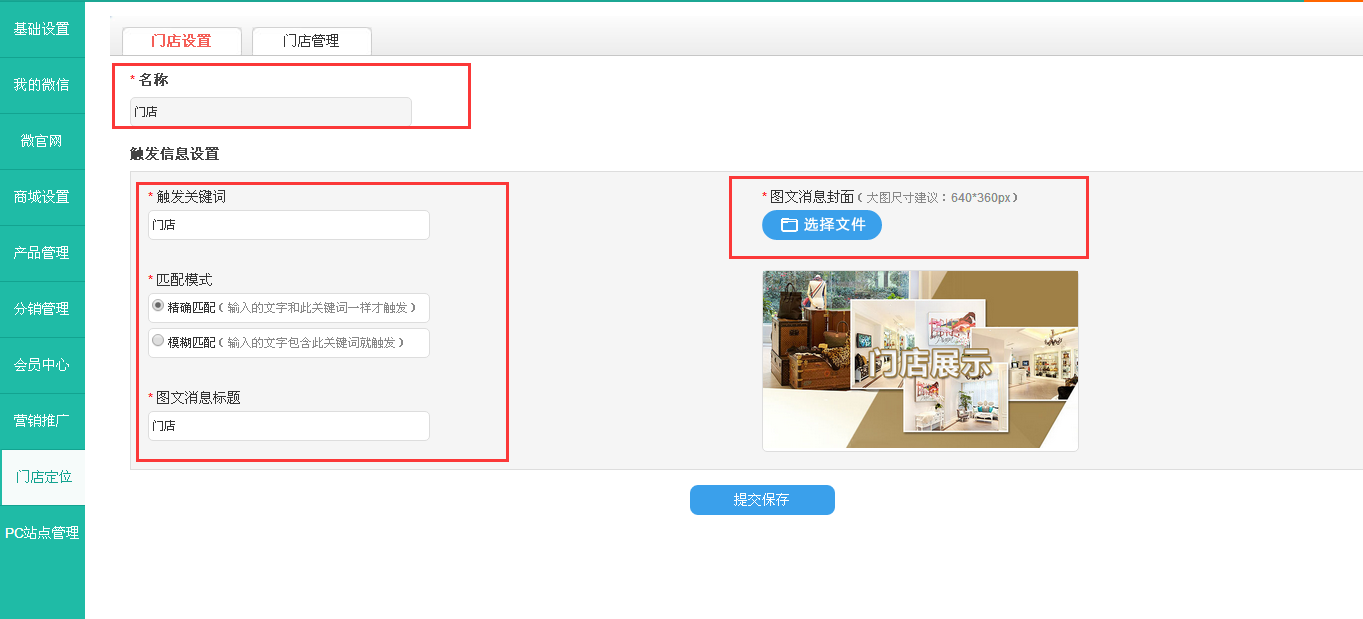The height and width of the screenshot is (619, 1363).
Task: Open the 门店设置 tab
Action: [181, 41]
